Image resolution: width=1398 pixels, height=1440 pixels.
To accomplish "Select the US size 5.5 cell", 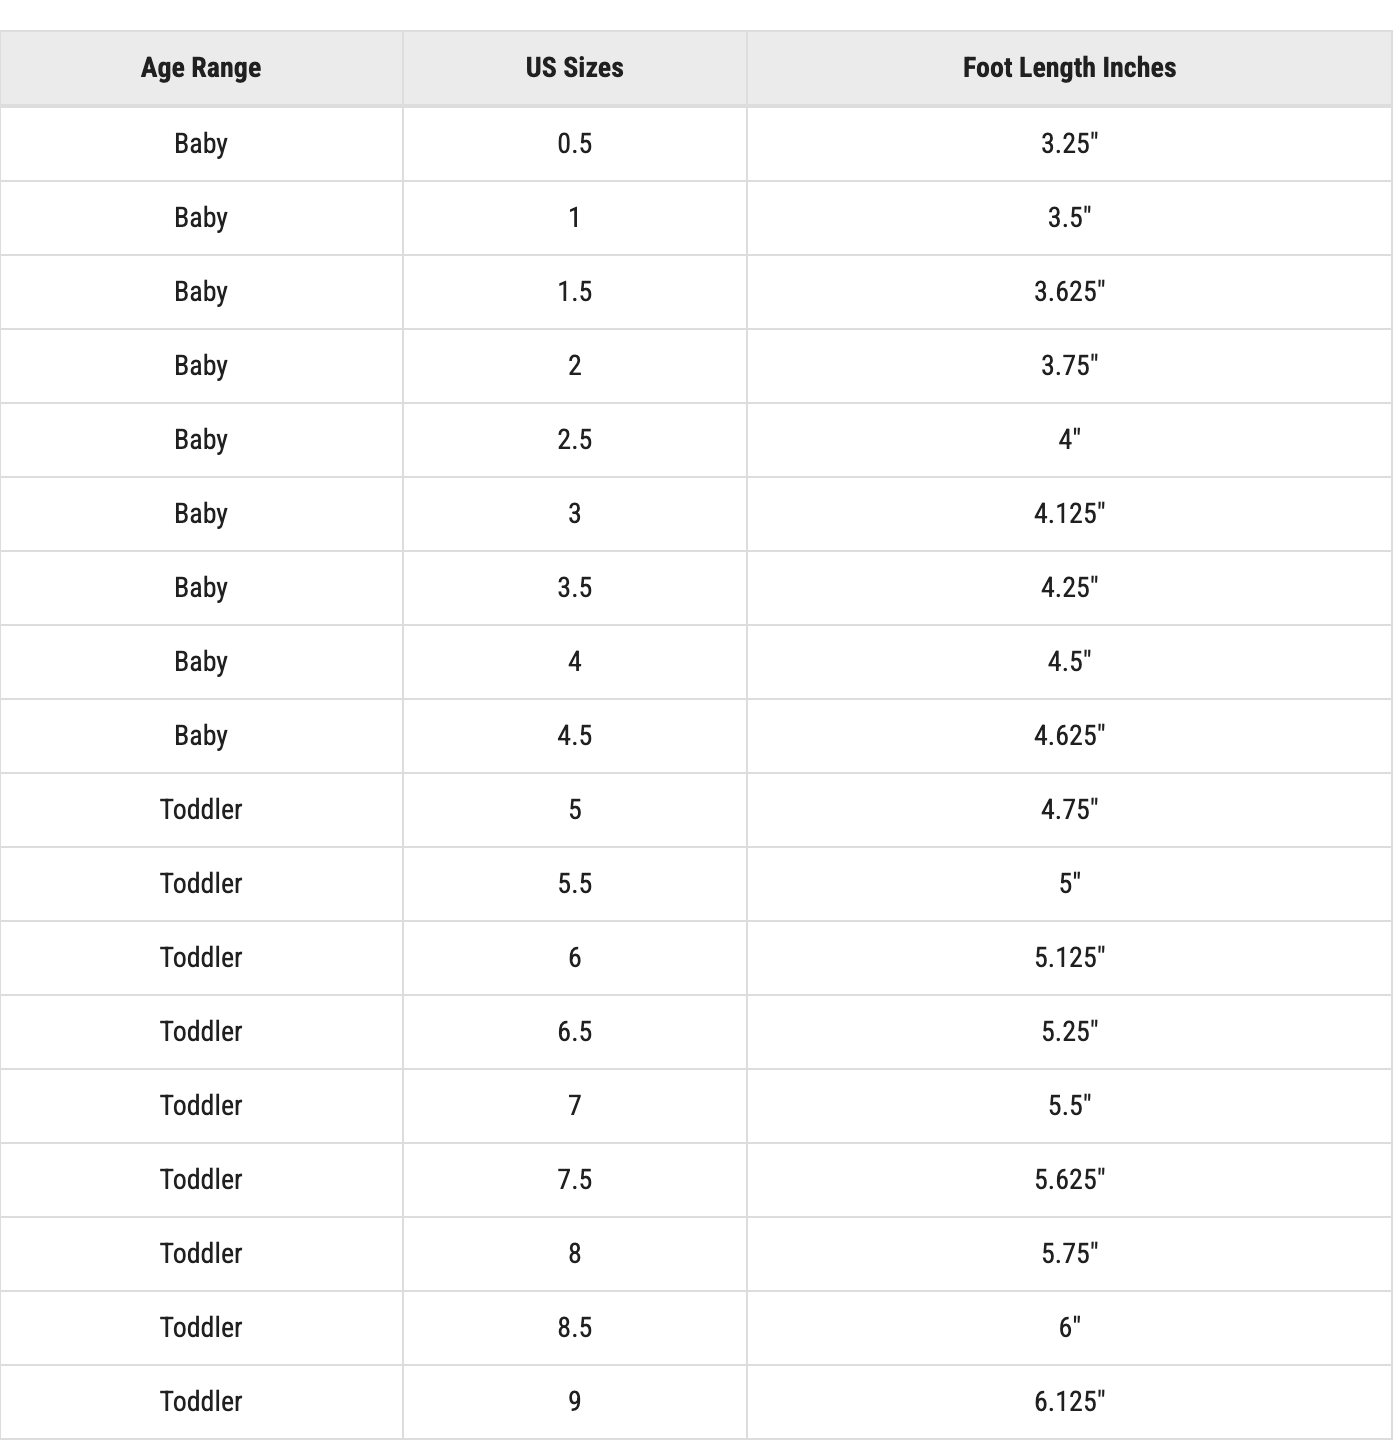I will pos(574,884).
